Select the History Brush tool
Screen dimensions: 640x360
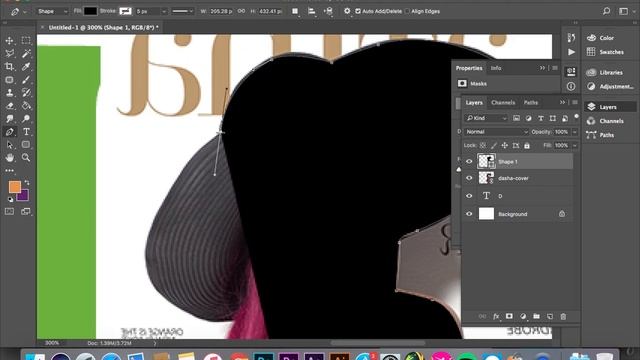[26, 93]
